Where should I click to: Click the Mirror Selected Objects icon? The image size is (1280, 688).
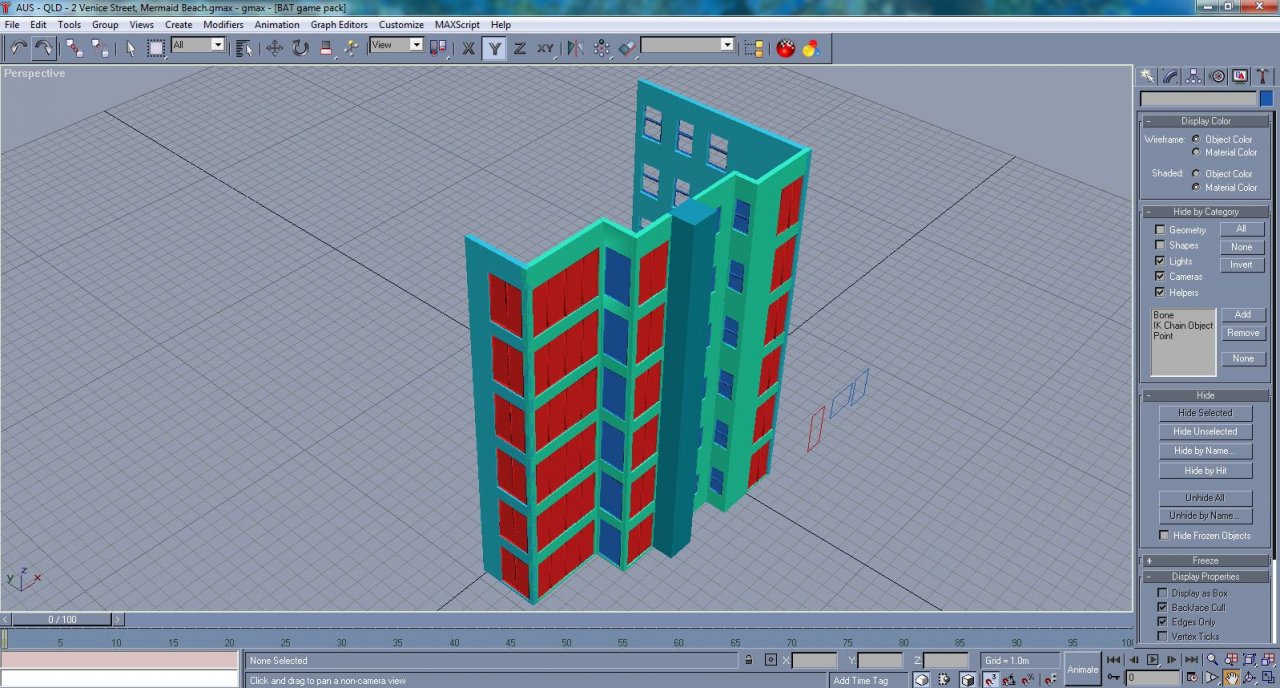[x=575, y=47]
